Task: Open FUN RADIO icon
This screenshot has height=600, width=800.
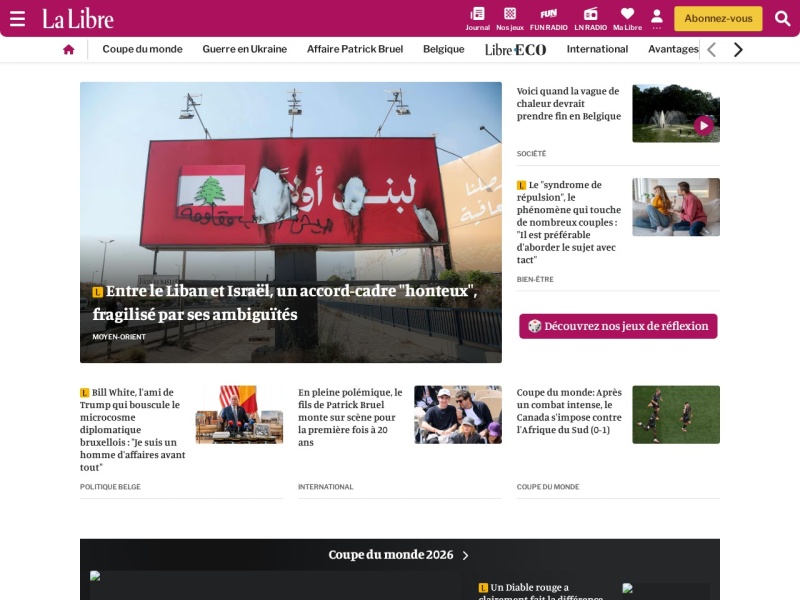Action: (548, 19)
